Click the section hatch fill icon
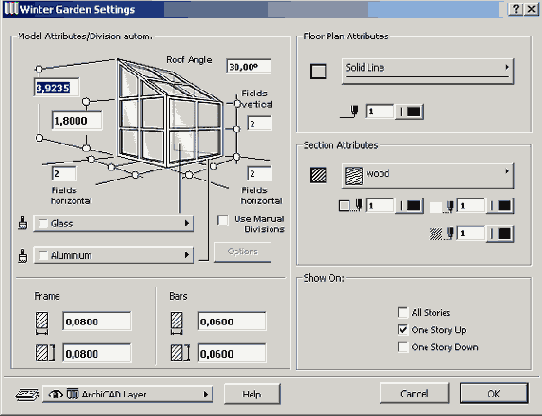This screenshot has width=542, height=416. (318, 175)
